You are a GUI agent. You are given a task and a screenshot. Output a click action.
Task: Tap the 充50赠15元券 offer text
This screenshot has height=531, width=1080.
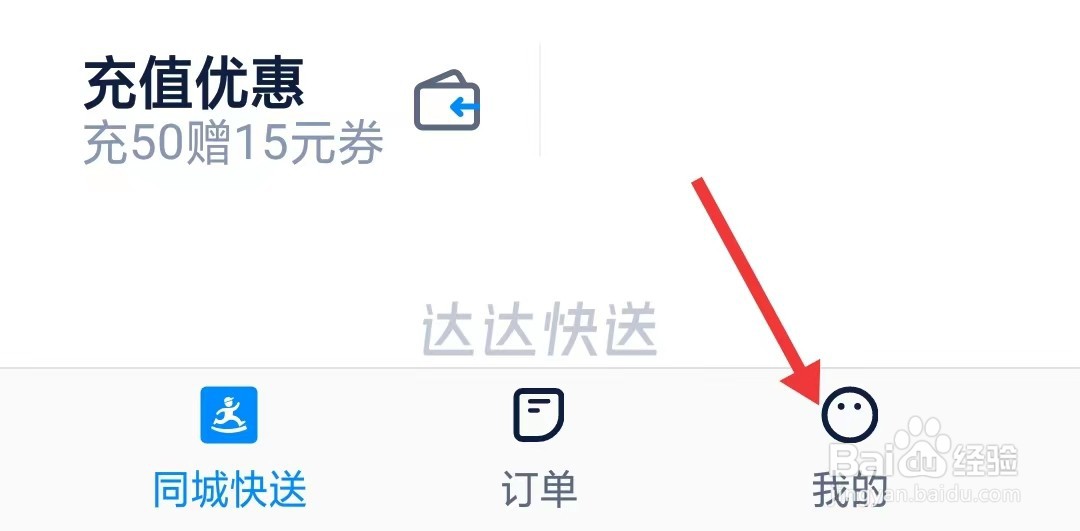click(x=233, y=144)
